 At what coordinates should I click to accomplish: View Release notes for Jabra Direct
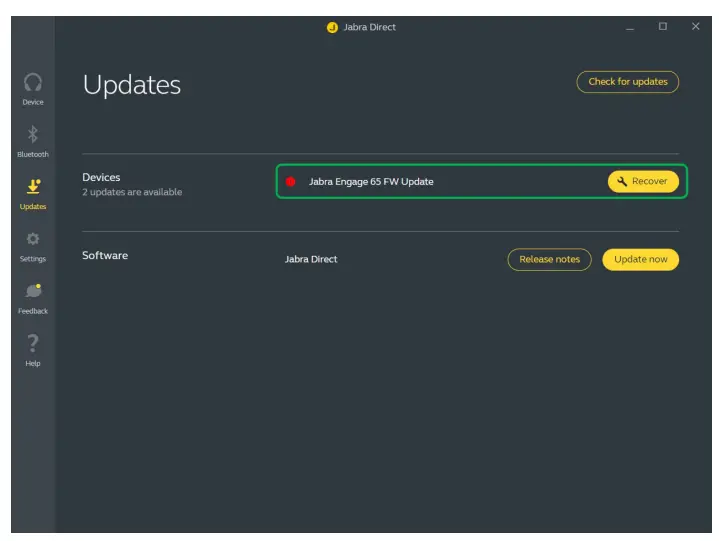tap(549, 259)
